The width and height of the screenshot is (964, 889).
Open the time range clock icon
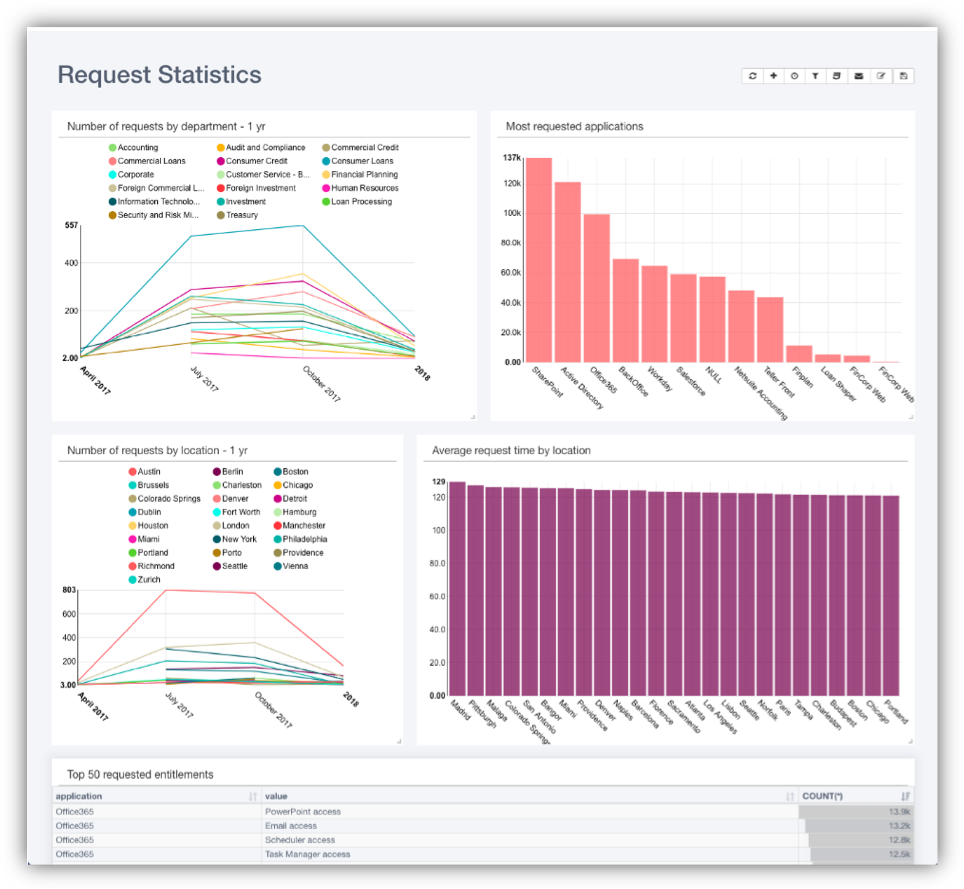[x=794, y=76]
